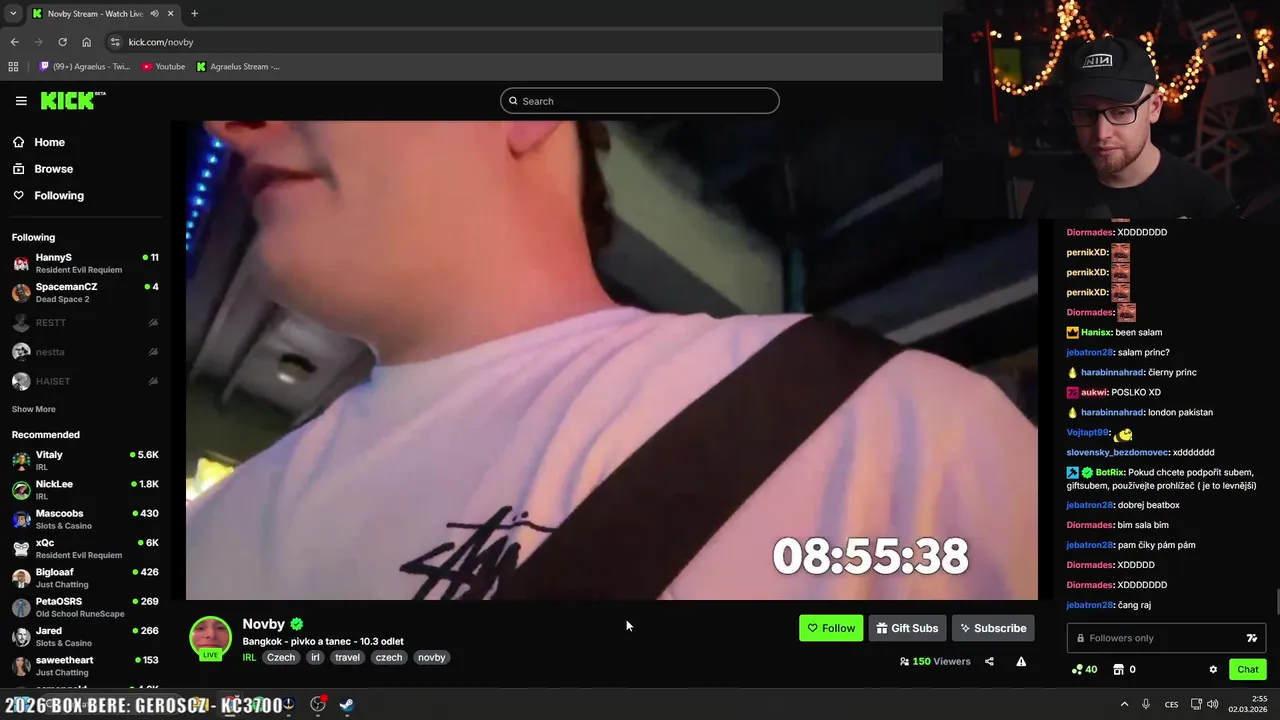Click the address bar kick.com/novby
1280x720 pixels.
(x=161, y=42)
